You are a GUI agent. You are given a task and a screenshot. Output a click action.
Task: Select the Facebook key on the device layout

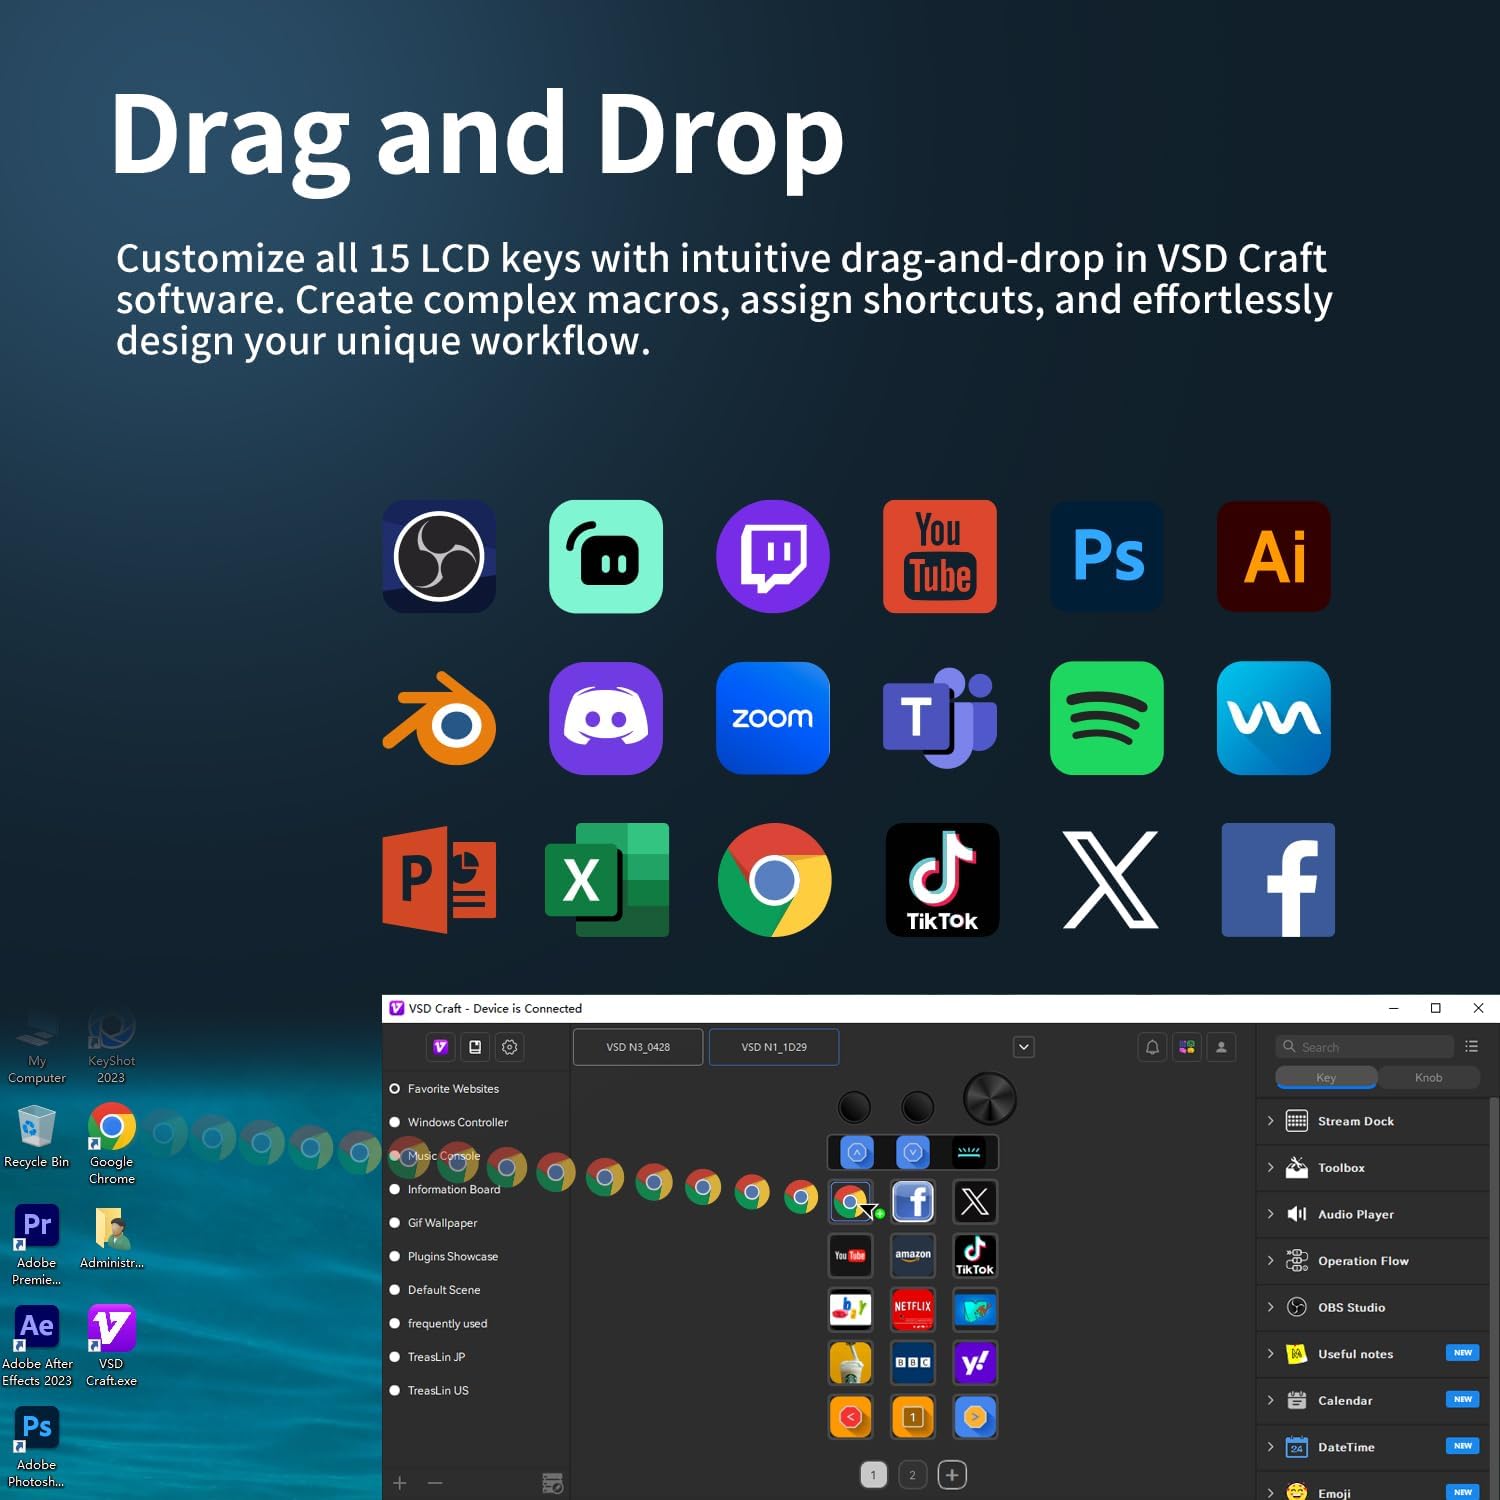pyautogui.click(x=913, y=1202)
